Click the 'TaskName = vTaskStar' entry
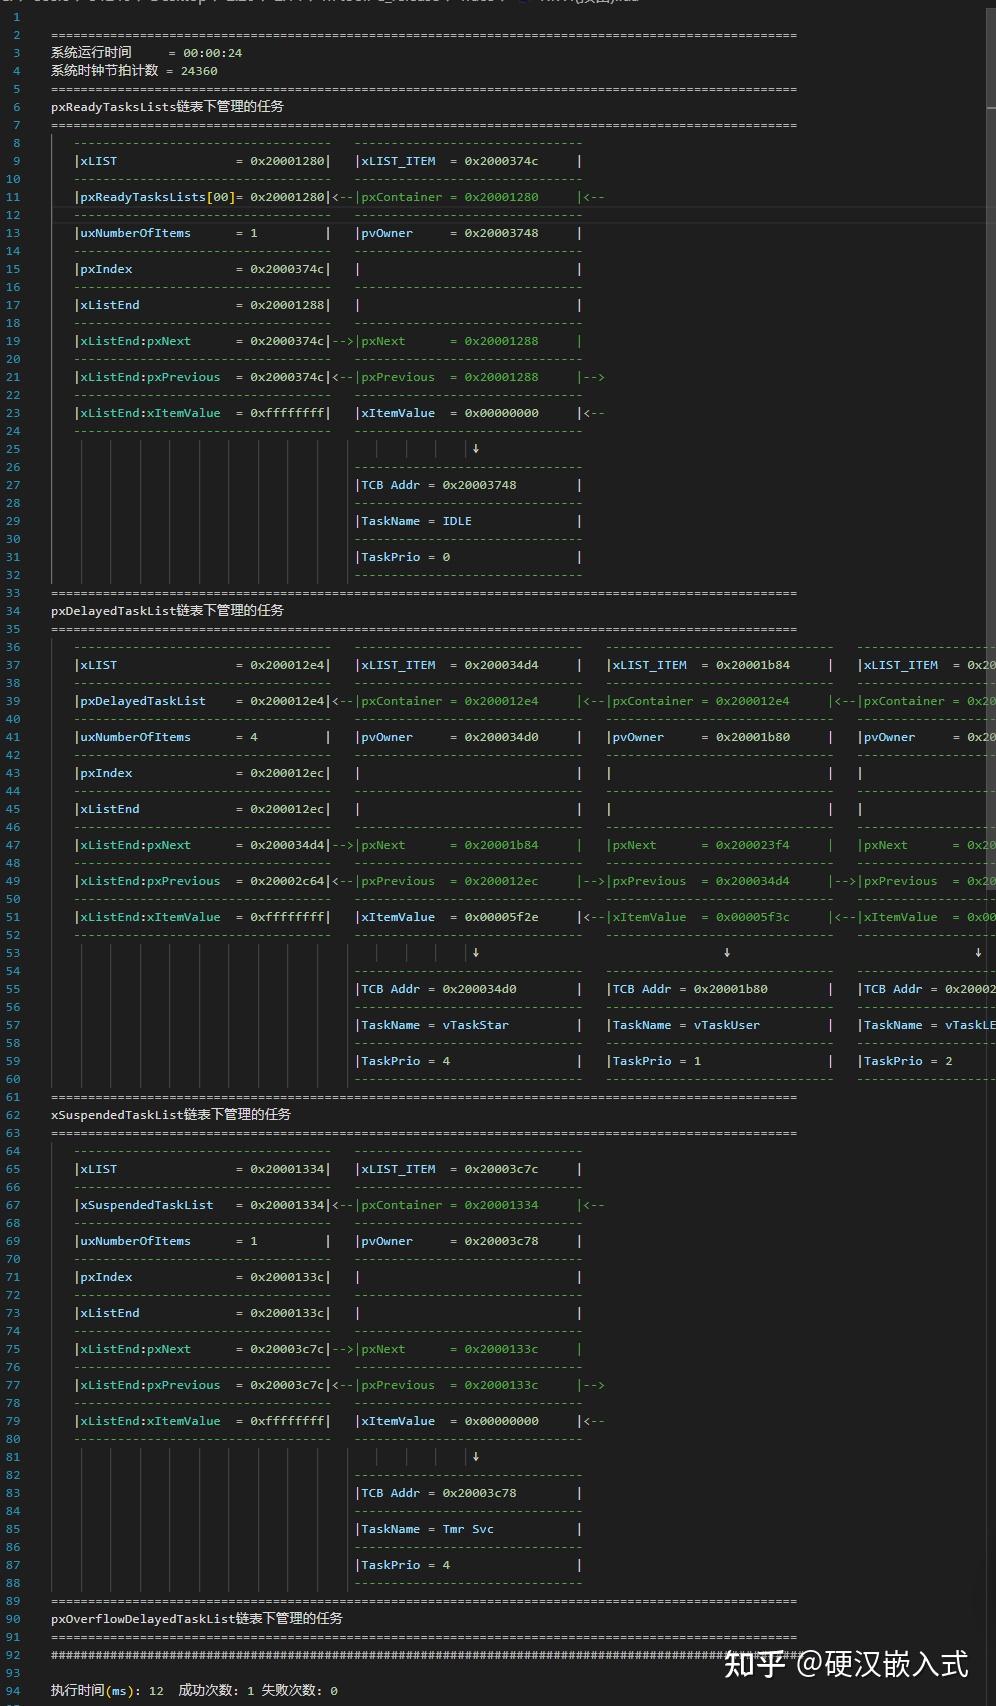996x1706 pixels. click(x=435, y=1025)
